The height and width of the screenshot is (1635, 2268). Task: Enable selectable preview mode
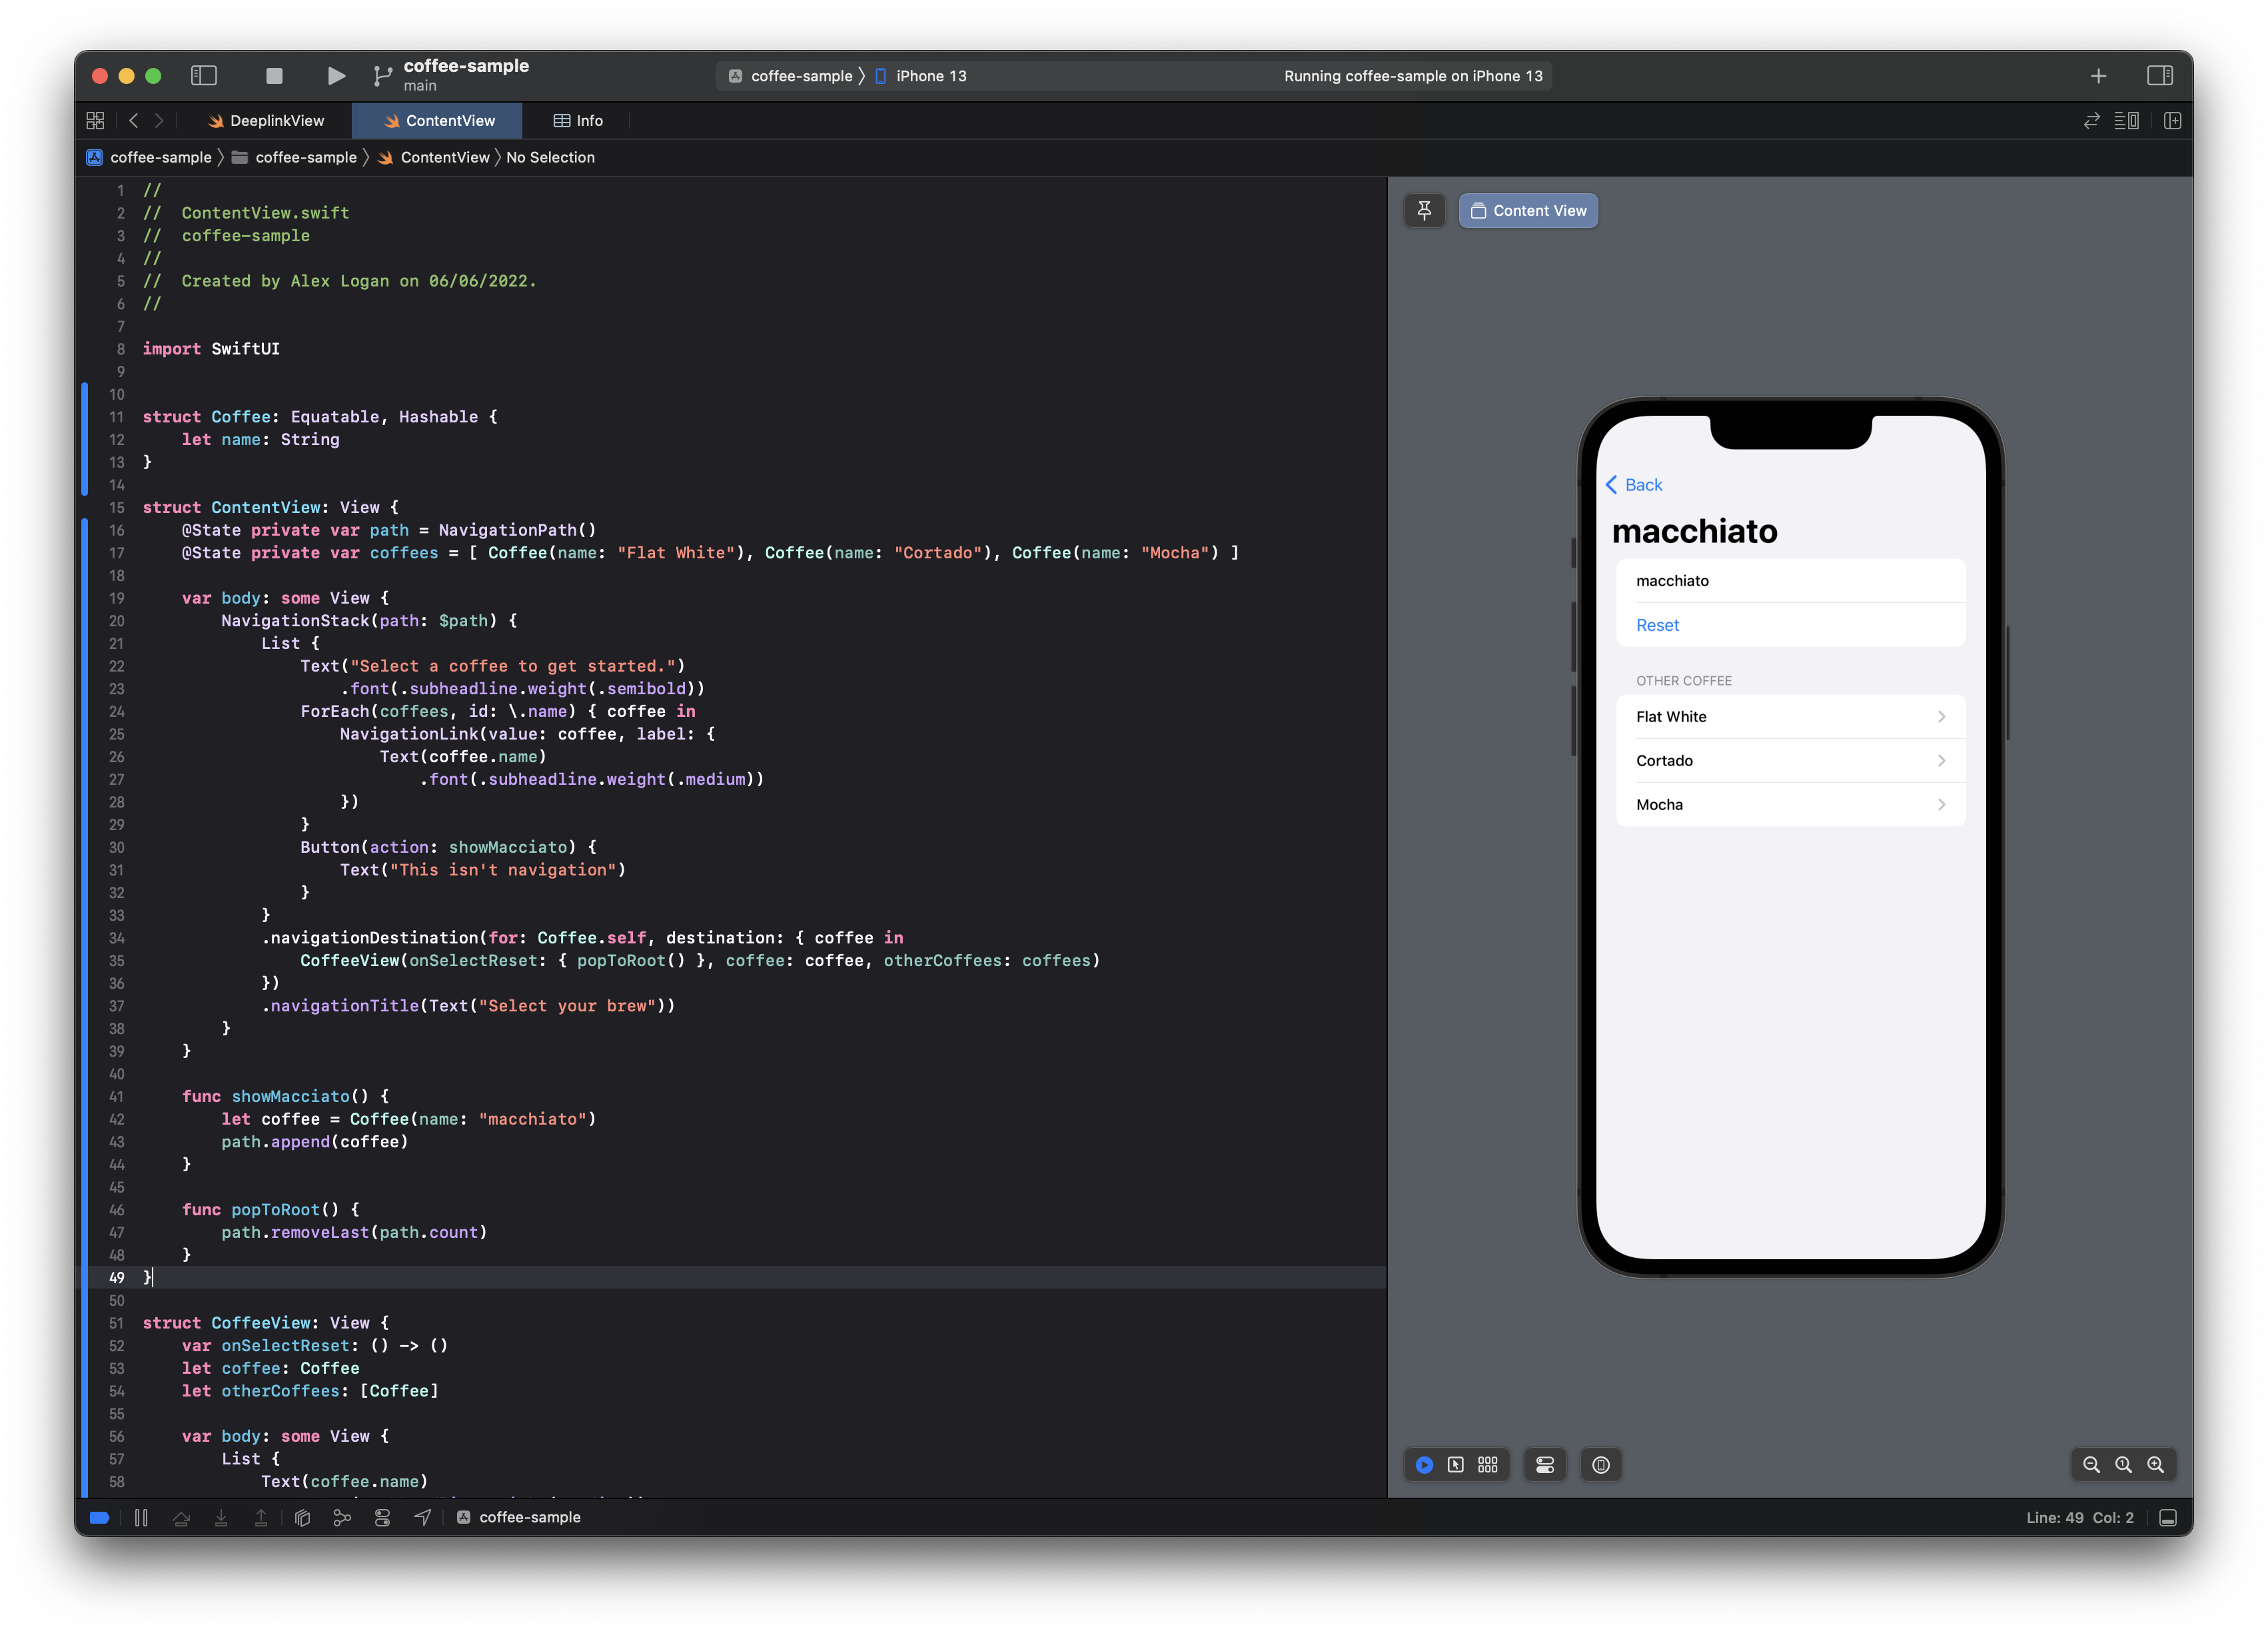pyautogui.click(x=1456, y=1465)
